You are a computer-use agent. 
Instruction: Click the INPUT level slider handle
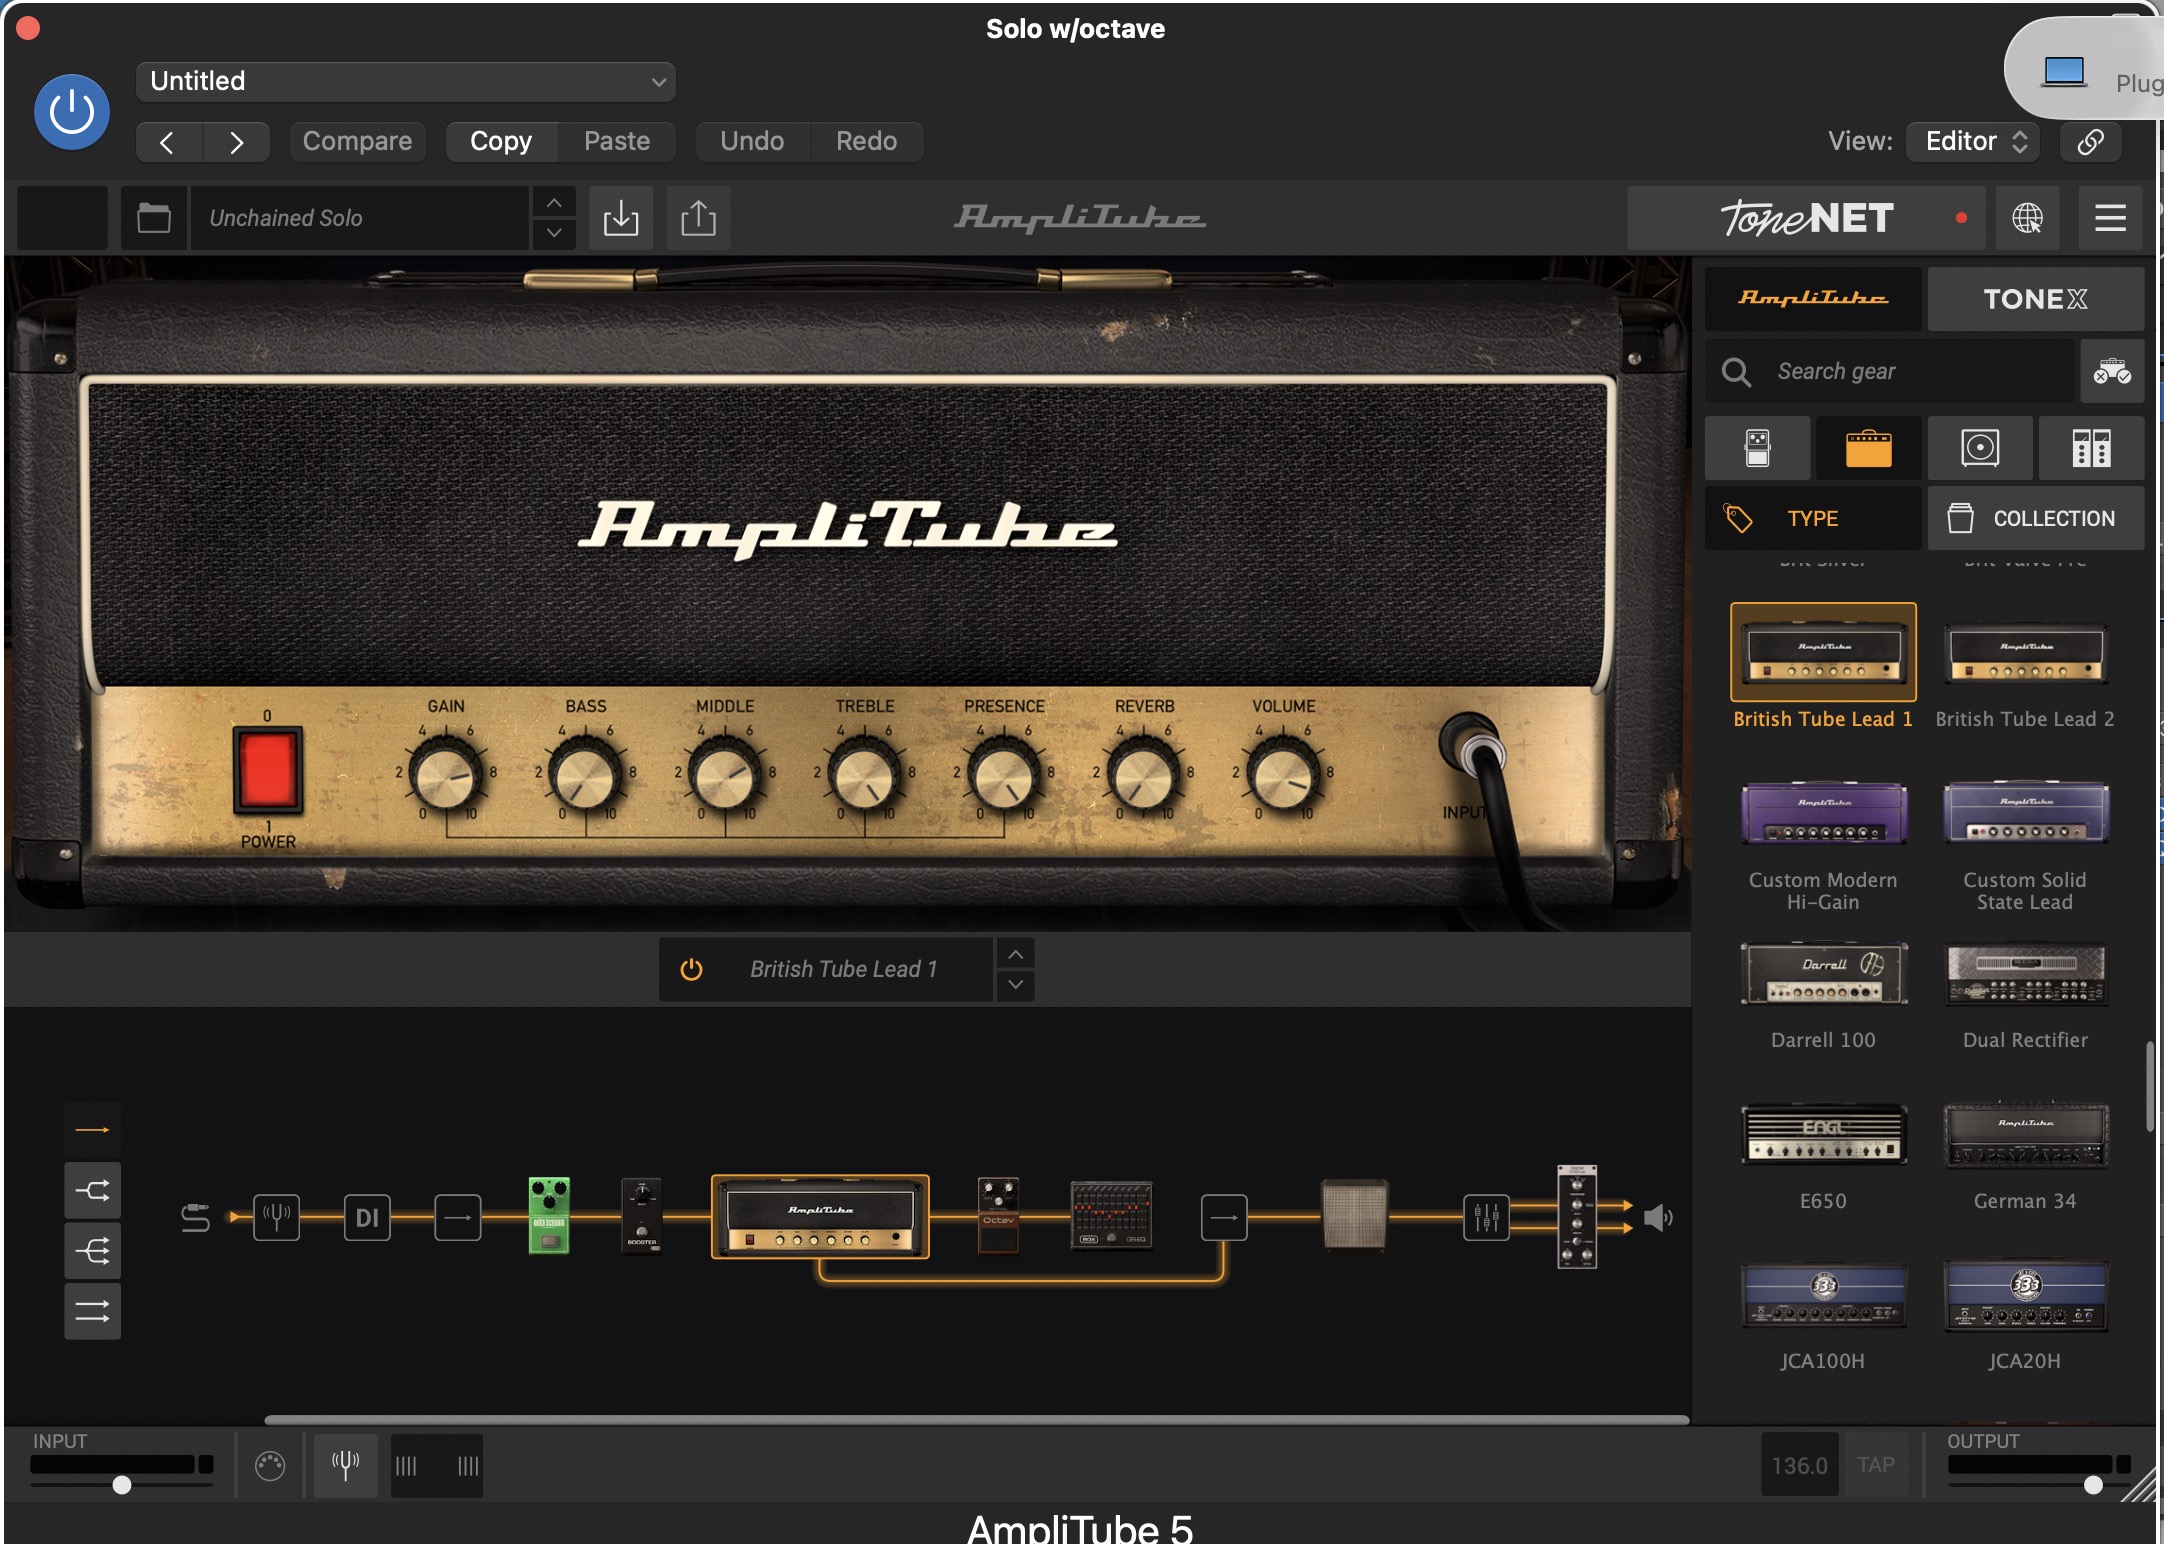pos(122,1485)
